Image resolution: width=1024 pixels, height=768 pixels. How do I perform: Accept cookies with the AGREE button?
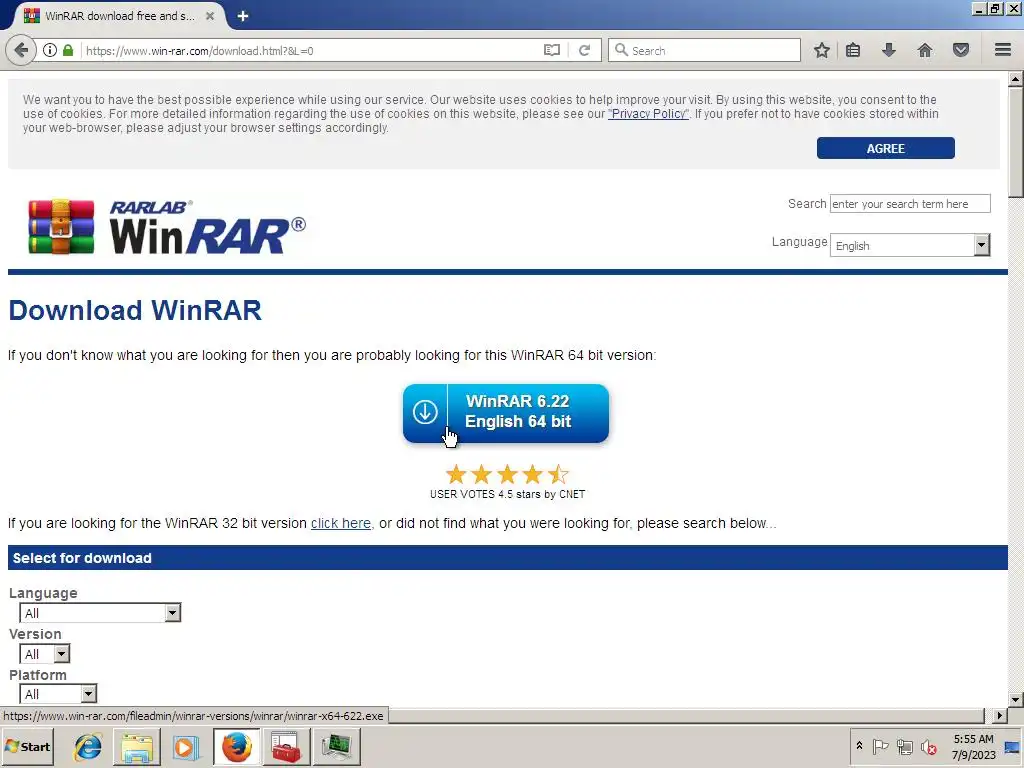[886, 148]
